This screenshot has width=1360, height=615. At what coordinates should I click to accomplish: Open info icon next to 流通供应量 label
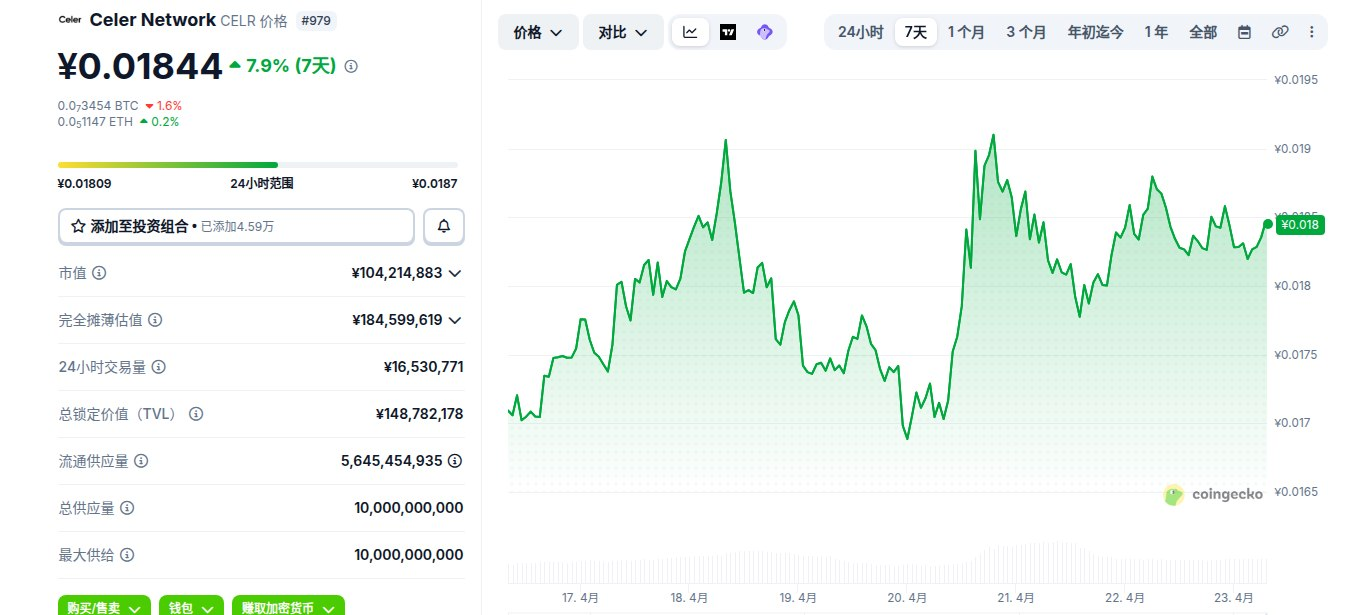point(141,461)
